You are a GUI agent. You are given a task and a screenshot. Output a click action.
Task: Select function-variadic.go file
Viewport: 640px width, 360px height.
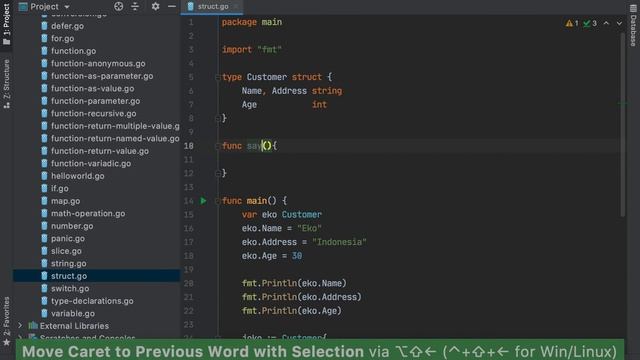pyautogui.click(x=91, y=164)
